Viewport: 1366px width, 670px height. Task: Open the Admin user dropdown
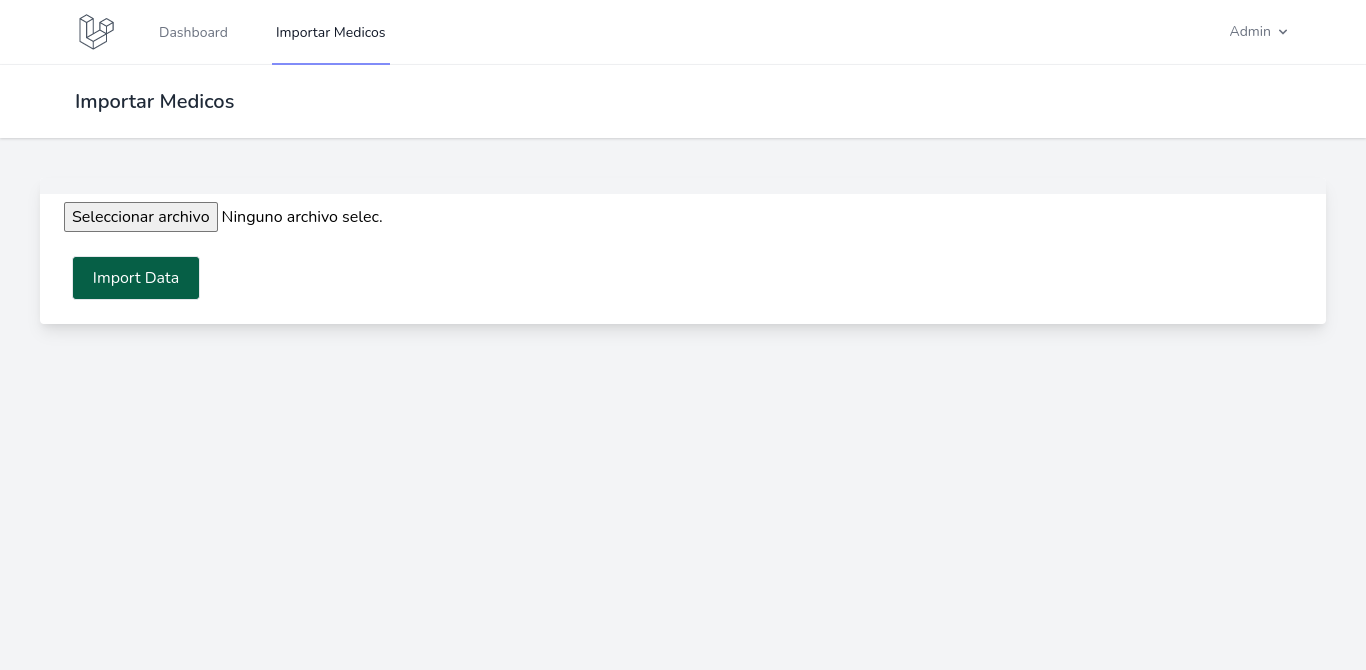tap(1258, 32)
